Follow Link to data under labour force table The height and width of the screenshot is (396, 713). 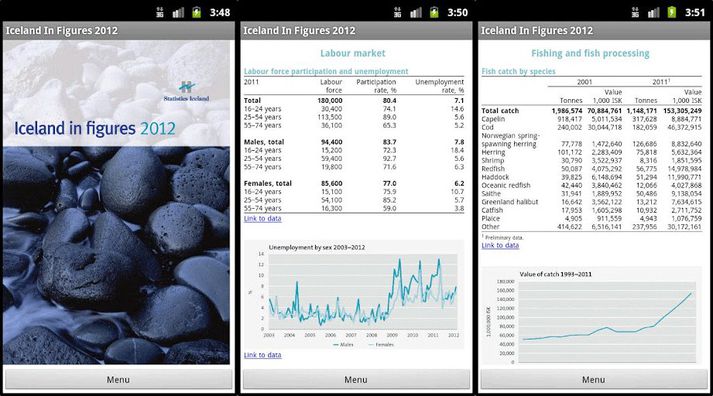(262, 219)
